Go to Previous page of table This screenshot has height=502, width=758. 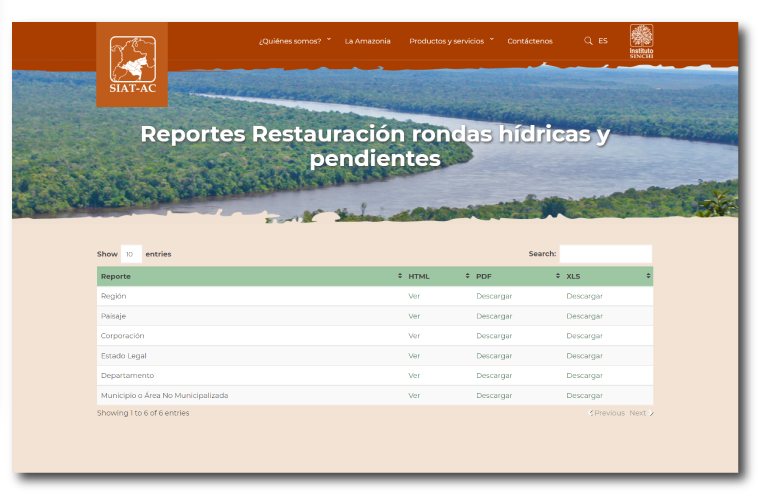(x=607, y=413)
